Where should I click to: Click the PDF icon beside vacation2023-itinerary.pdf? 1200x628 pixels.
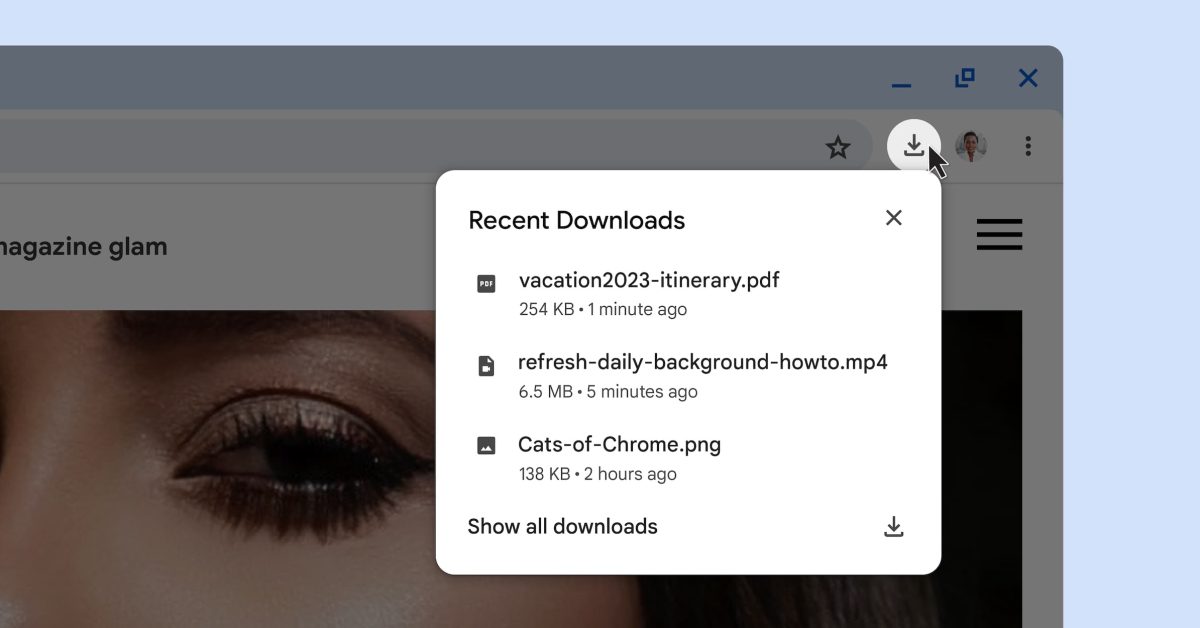[486, 284]
